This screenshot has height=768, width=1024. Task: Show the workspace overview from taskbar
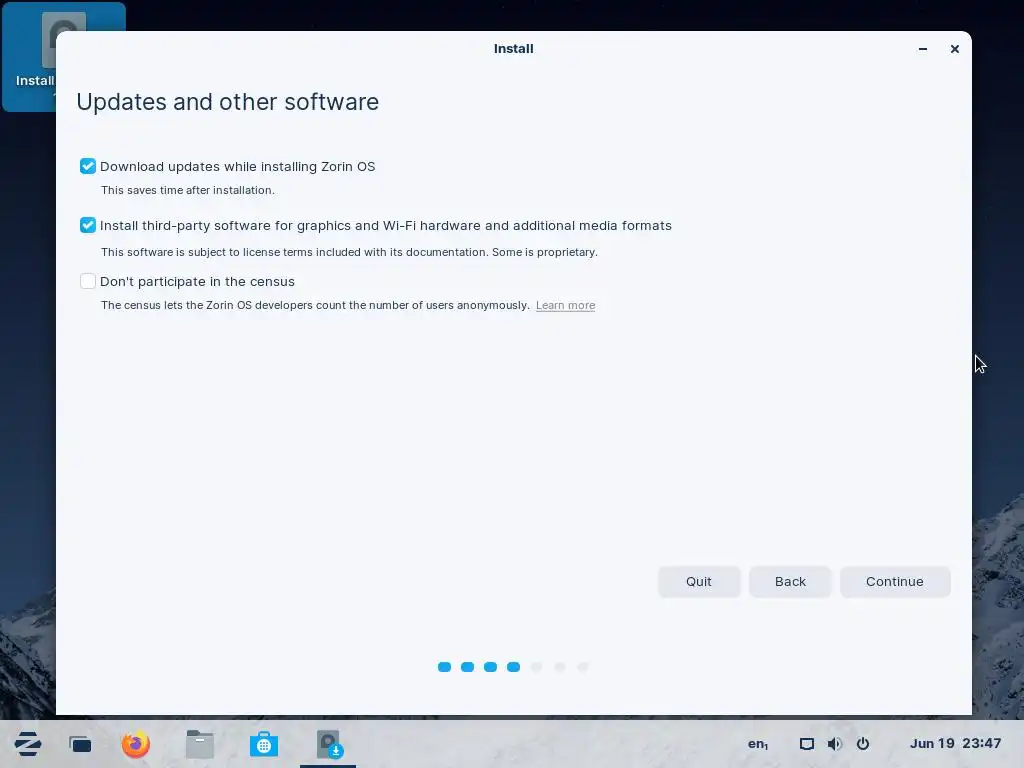point(80,744)
